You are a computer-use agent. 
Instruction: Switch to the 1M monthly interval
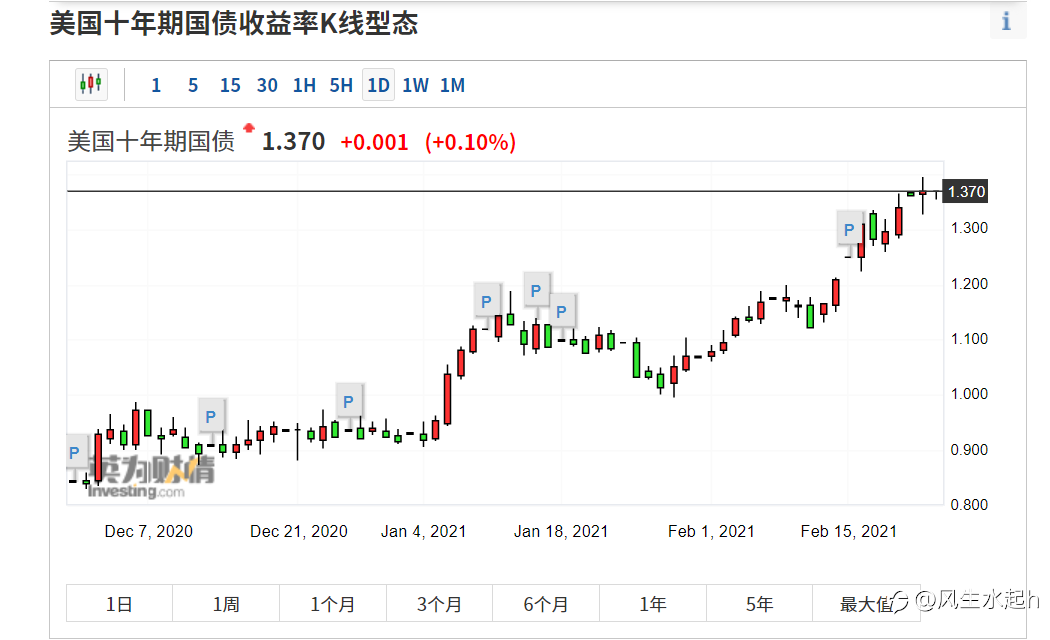tap(452, 85)
